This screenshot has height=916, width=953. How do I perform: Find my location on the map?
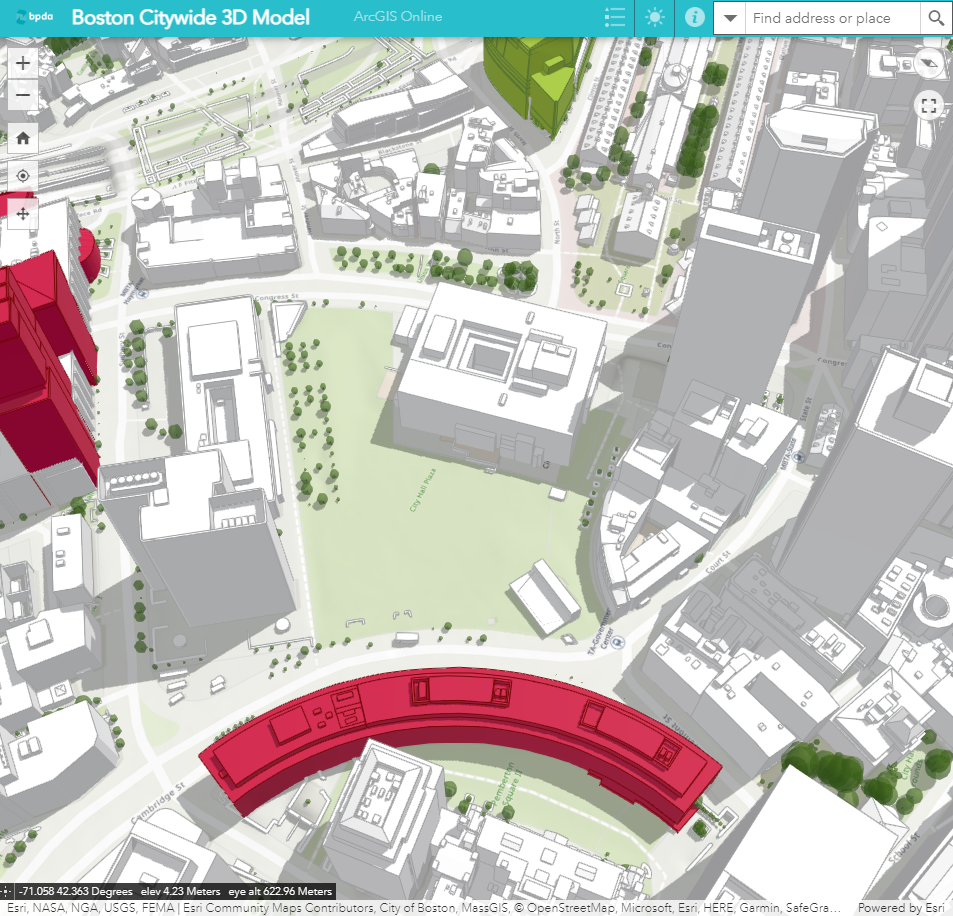(x=22, y=175)
